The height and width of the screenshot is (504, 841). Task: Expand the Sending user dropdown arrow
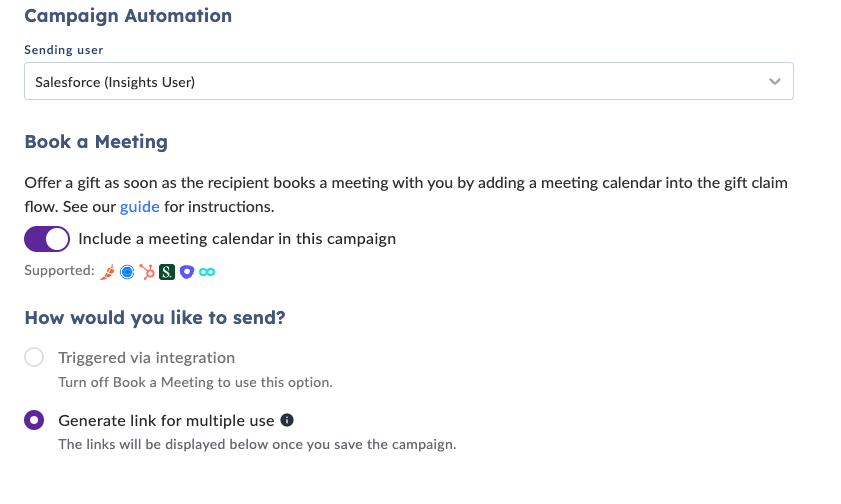774,81
